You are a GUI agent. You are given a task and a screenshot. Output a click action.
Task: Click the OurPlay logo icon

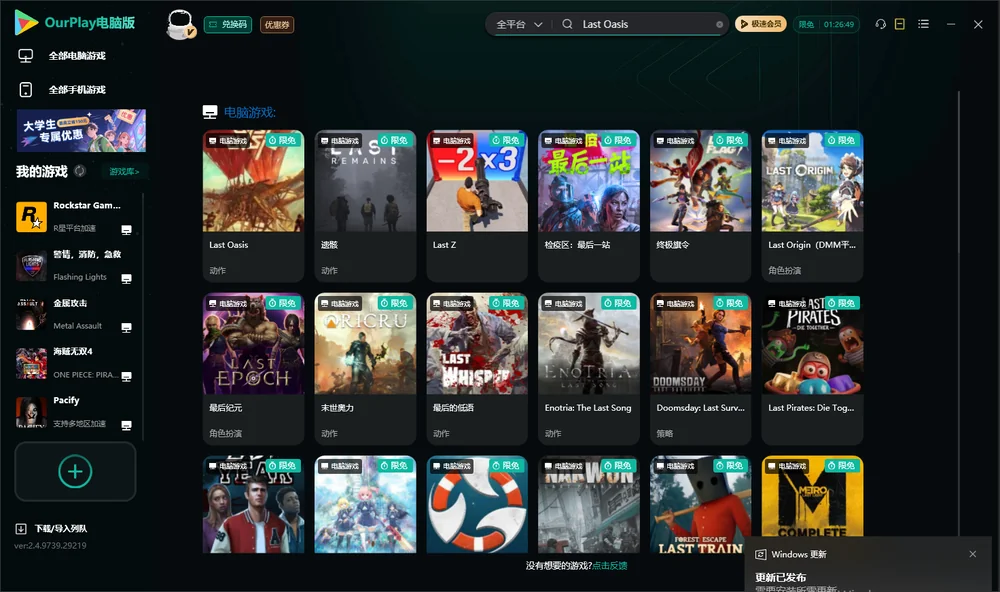coord(26,22)
